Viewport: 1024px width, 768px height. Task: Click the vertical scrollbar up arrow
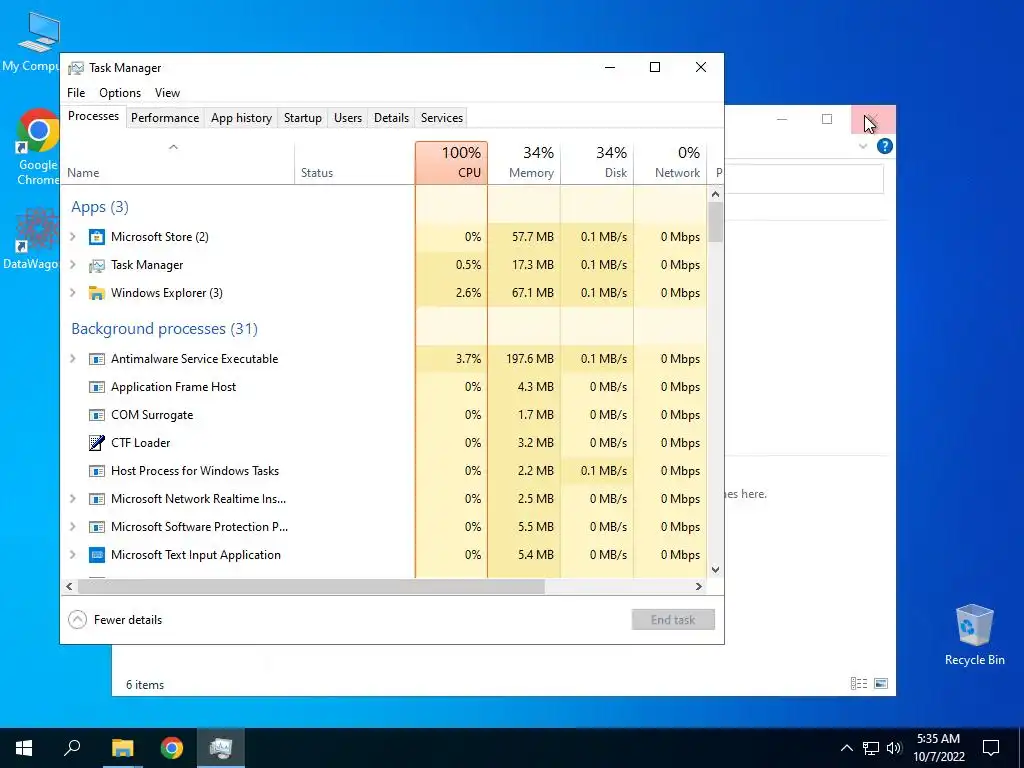click(715, 194)
